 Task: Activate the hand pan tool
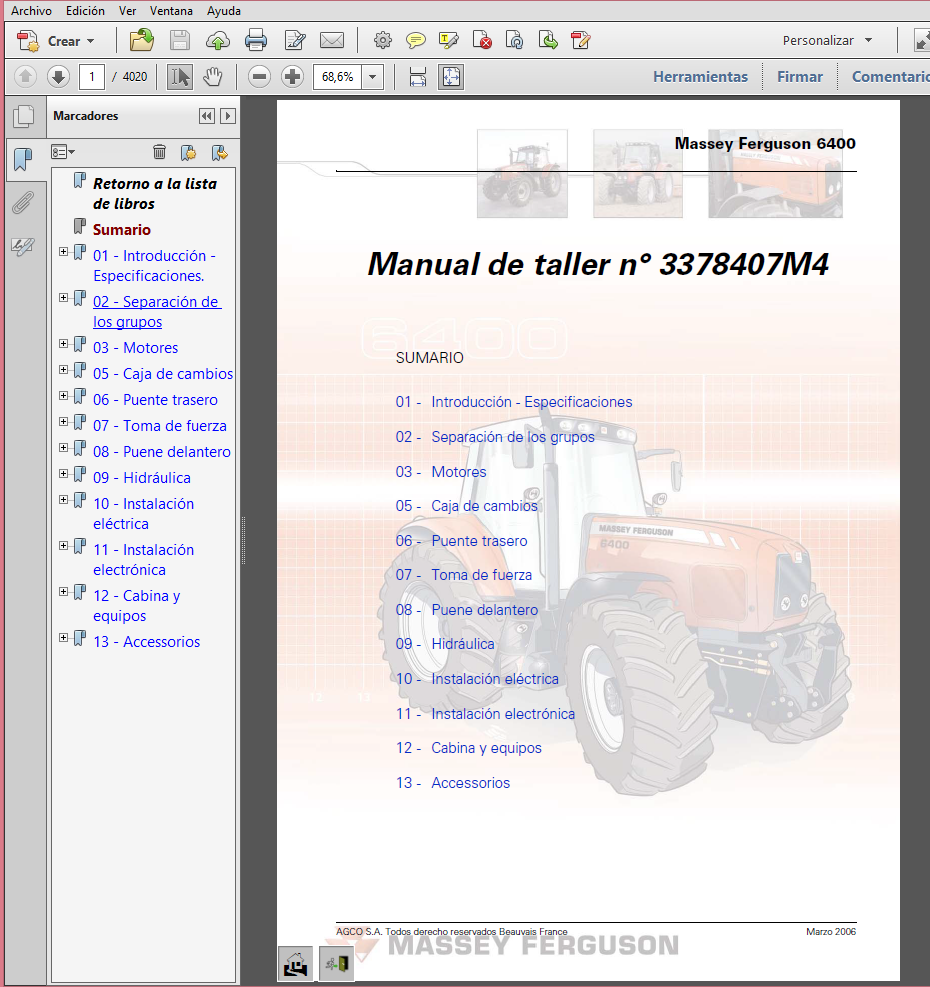click(213, 77)
